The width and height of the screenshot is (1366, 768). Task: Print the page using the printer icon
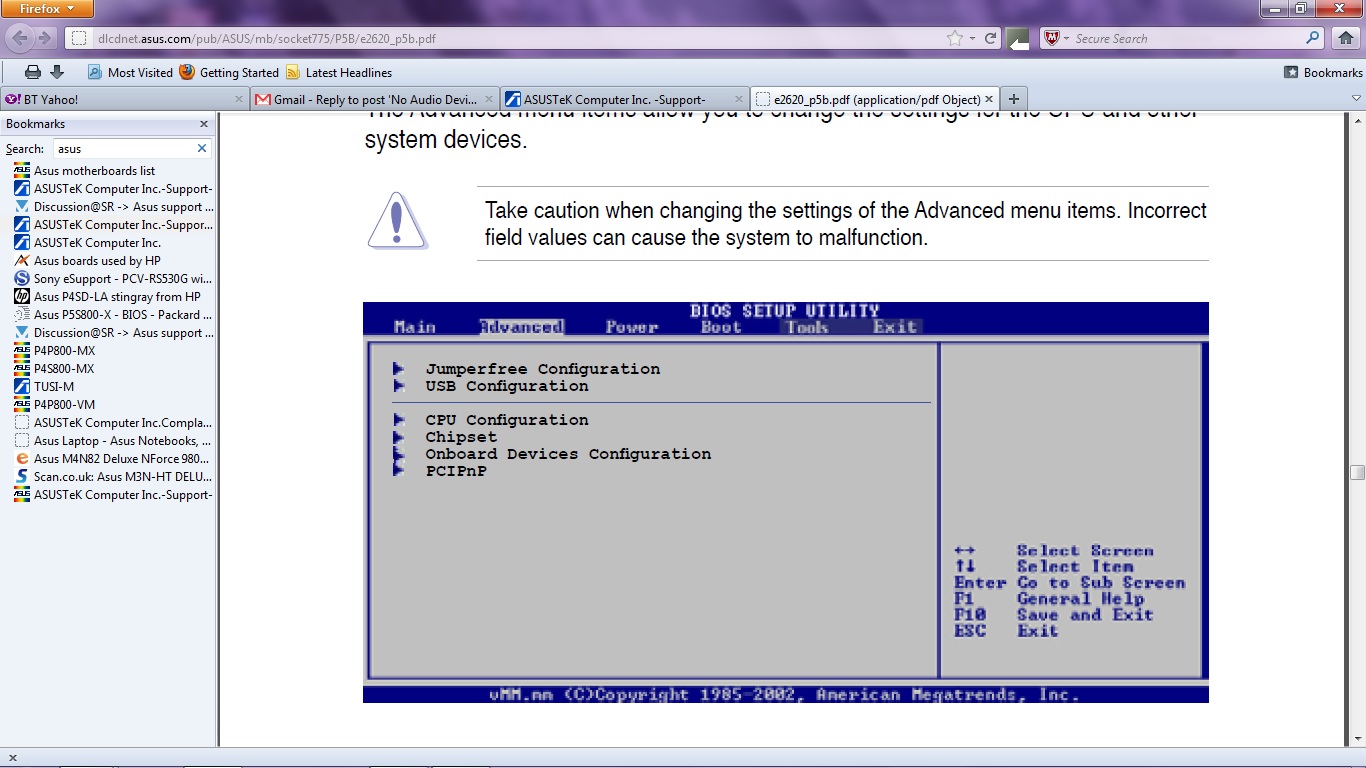click(33, 72)
